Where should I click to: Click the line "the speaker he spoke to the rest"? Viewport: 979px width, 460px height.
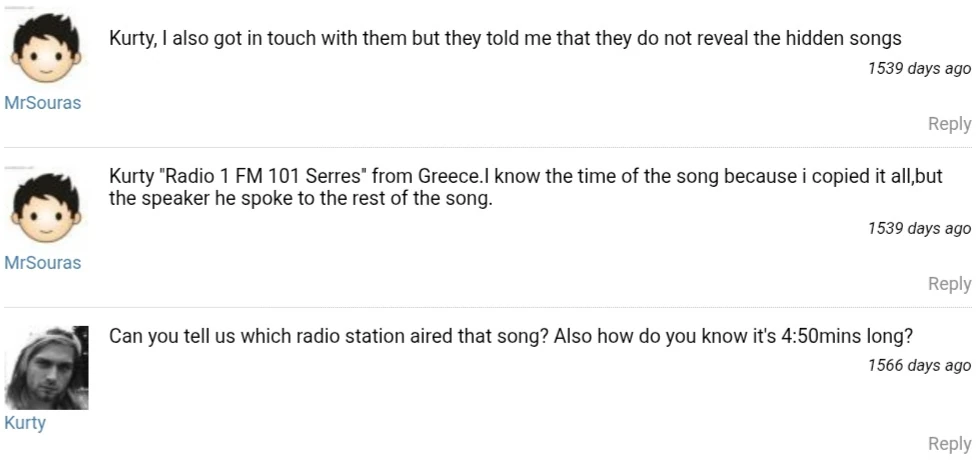tap(301, 198)
